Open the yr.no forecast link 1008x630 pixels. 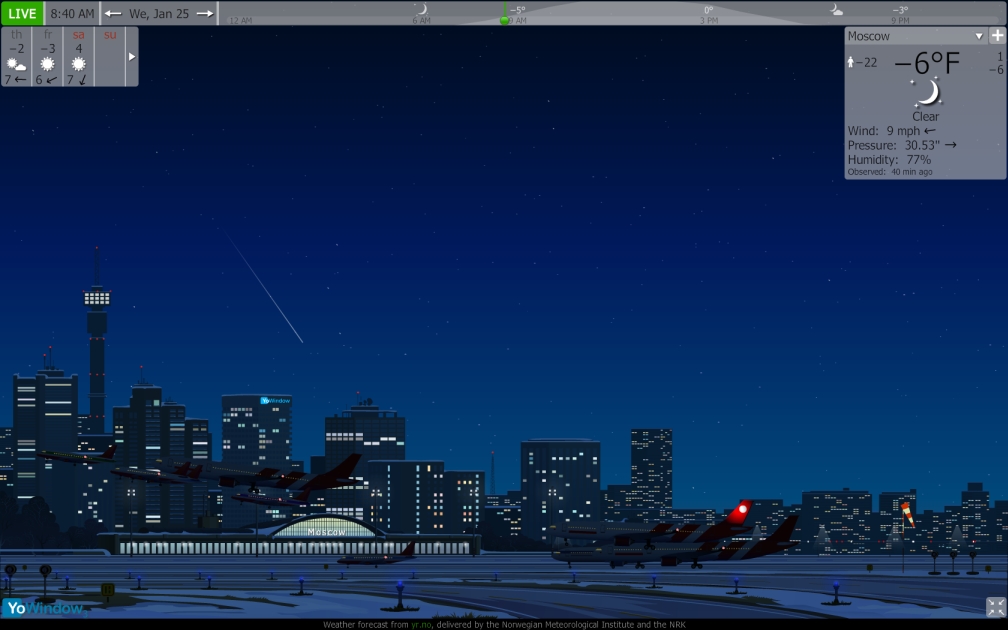(x=420, y=624)
